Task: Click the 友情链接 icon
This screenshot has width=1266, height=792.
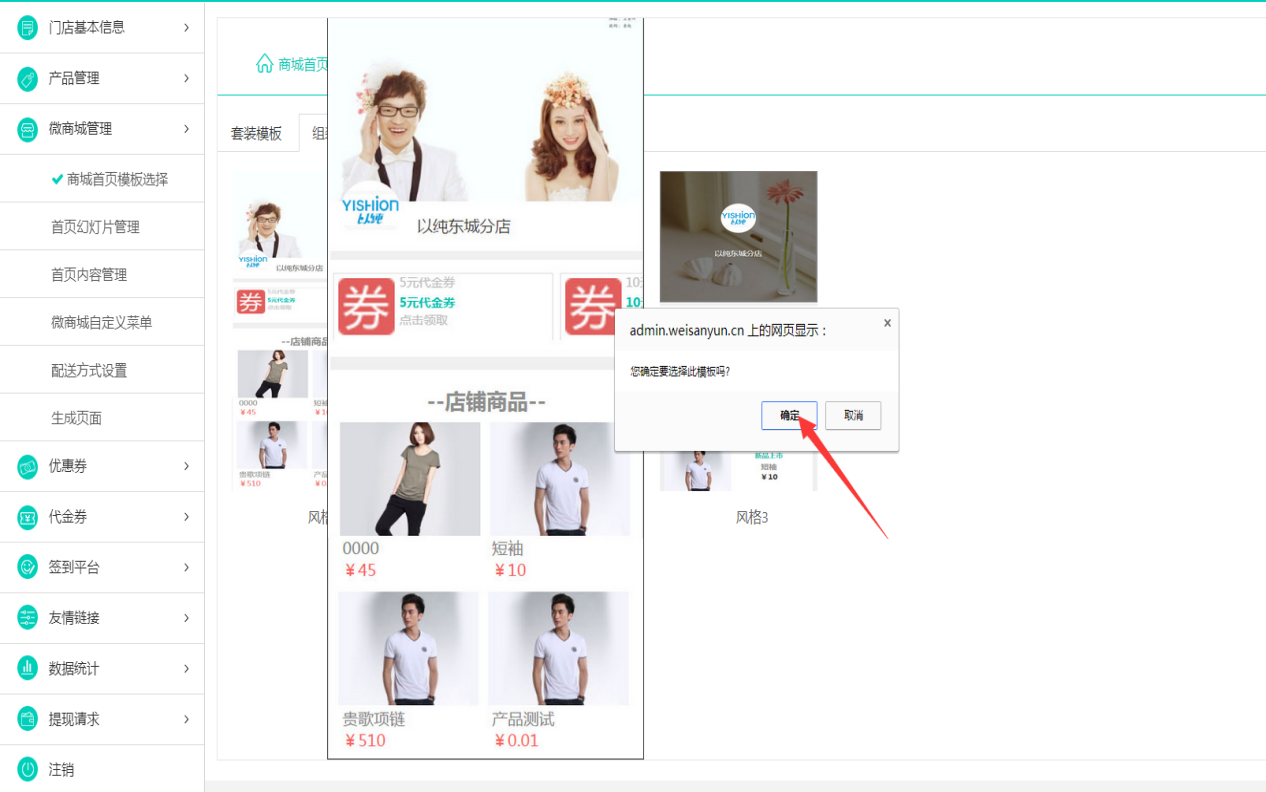Action: pyautogui.click(x=28, y=618)
